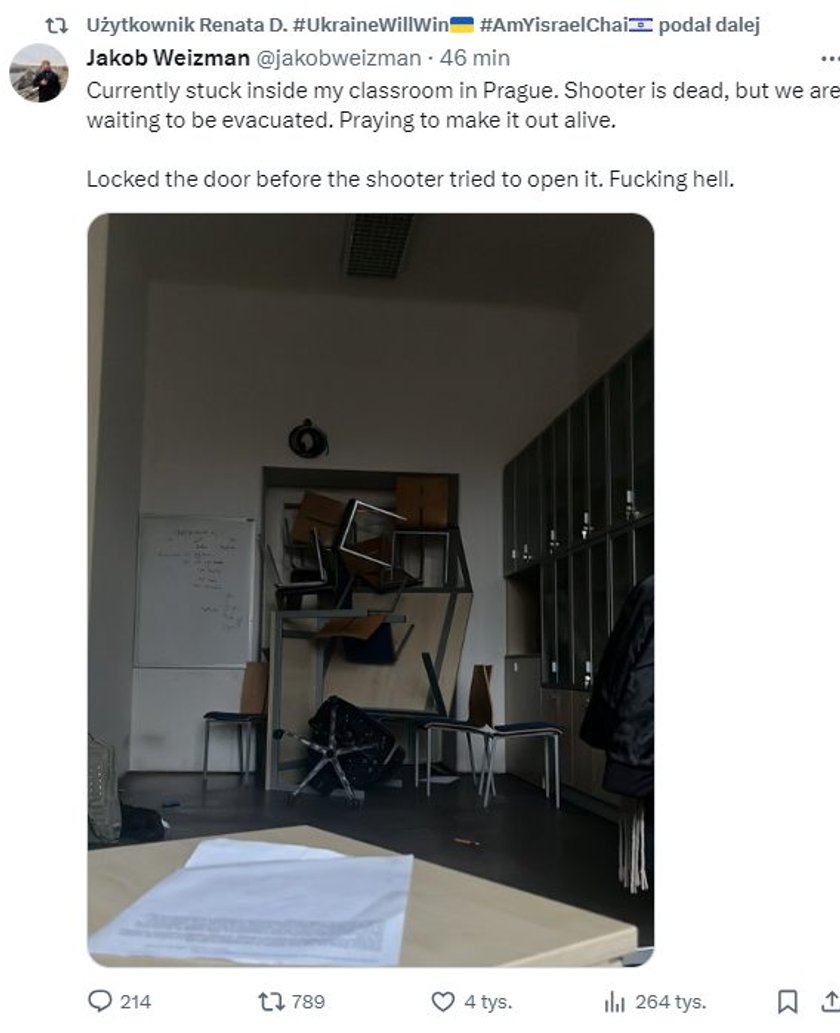Screen dimensions: 840x1033
Task: Click the @jakobweizman handle
Action: tap(338, 58)
